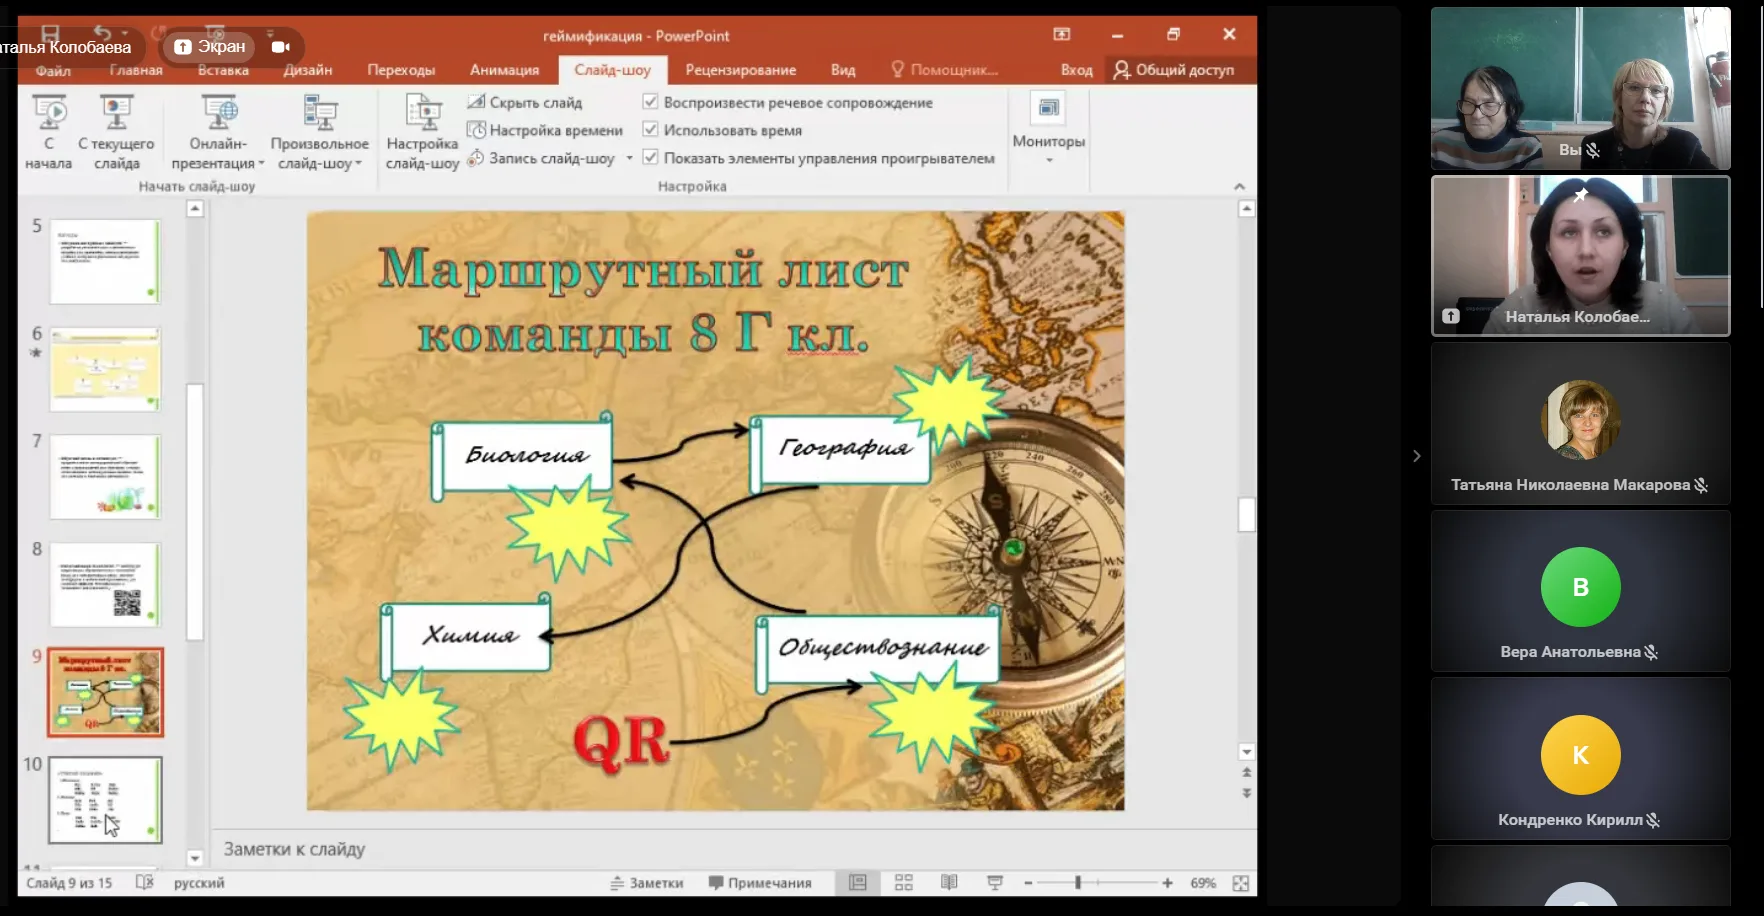
Task: Switch to 'Рецензирование' ribbon tab
Action: 740,70
